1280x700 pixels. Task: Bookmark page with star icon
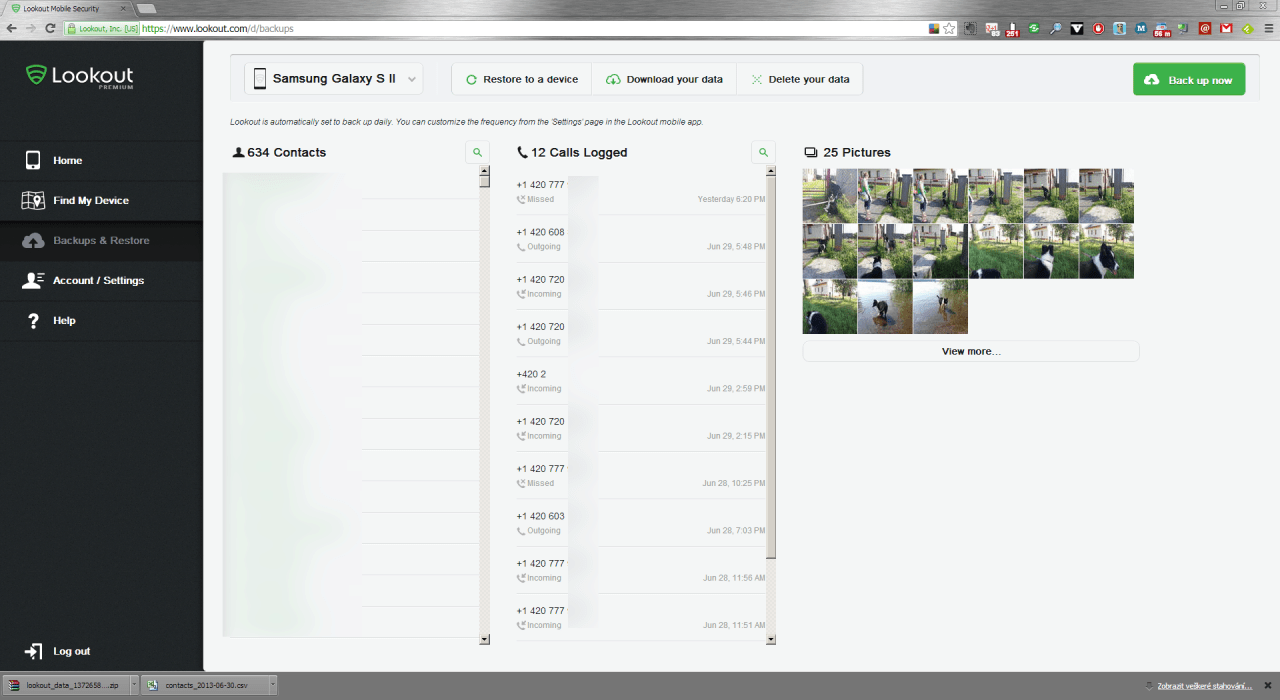point(950,29)
